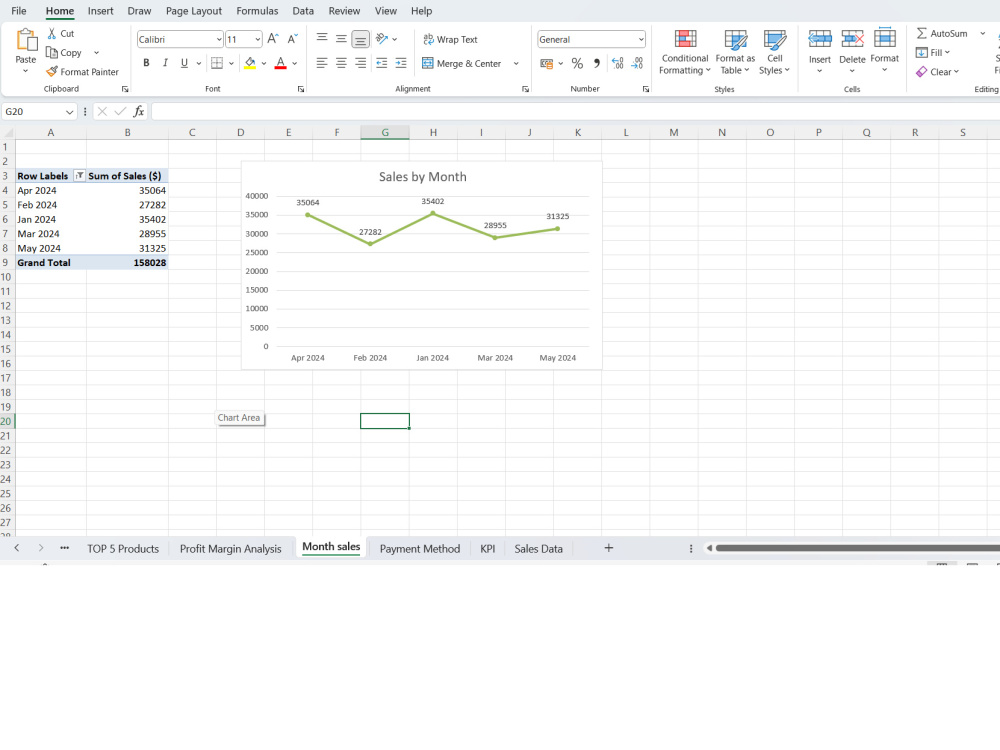The image size is (1000, 750).
Task: Apply the yellow fill color bucket
Action: pos(250,63)
